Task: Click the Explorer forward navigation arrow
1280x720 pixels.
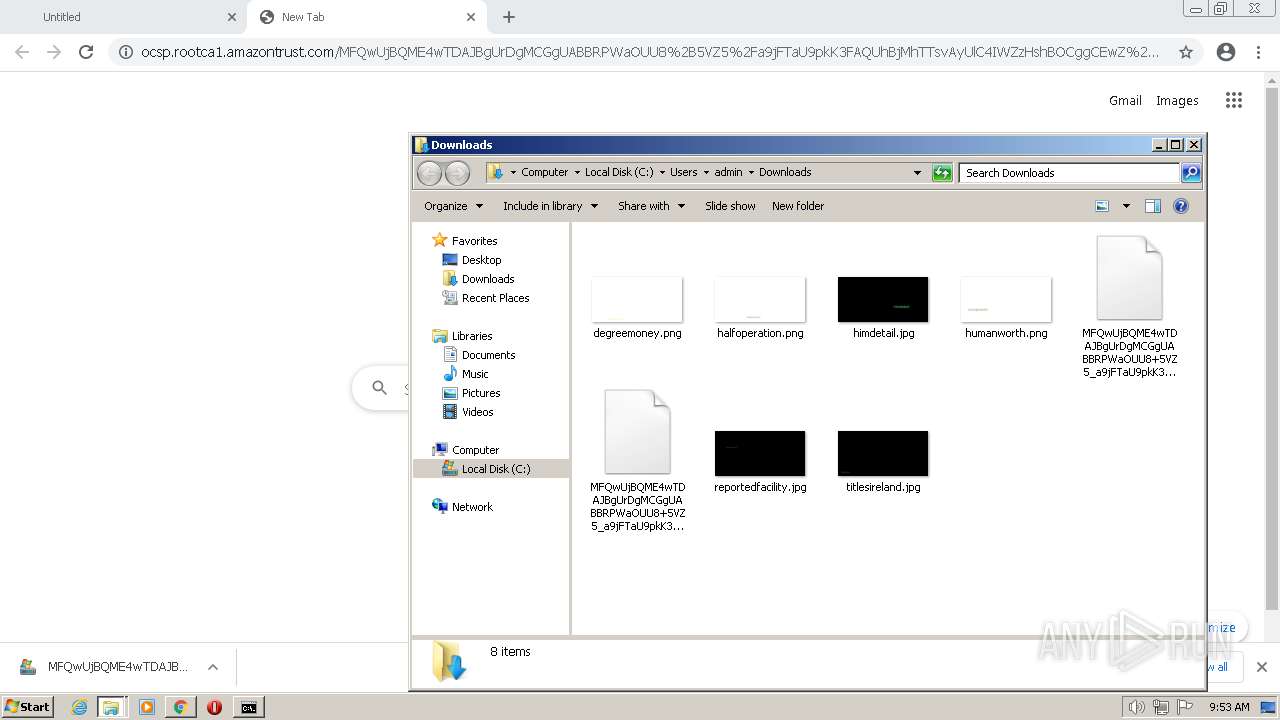Action: point(457,173)
